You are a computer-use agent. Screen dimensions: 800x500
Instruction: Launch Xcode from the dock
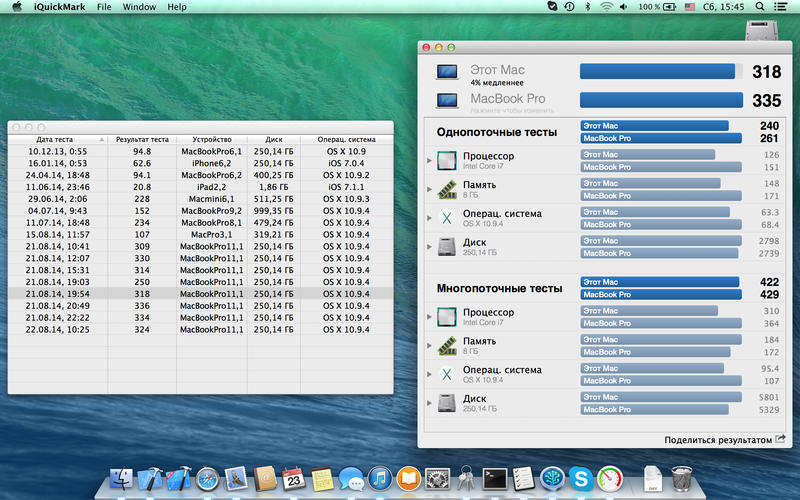149,479
